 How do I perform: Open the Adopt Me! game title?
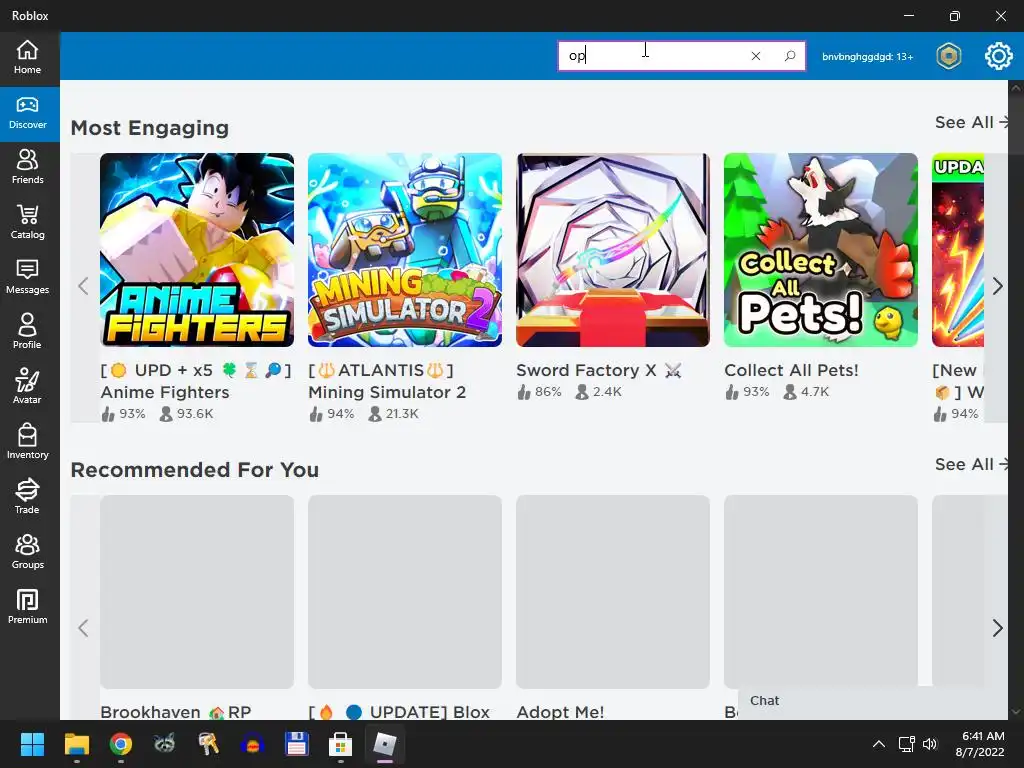pyautogui.click(x=560, y=712)
